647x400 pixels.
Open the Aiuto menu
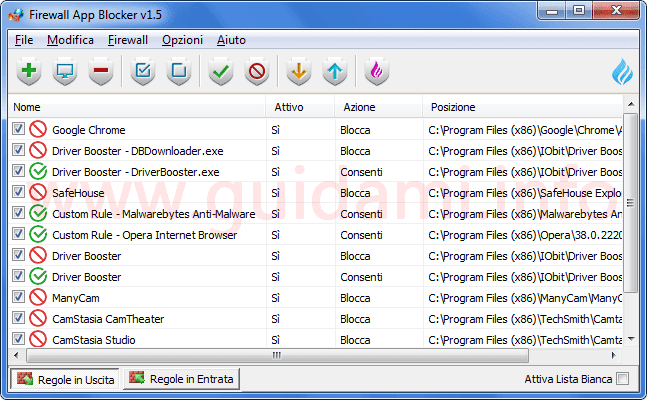click(x=231, y=40)
